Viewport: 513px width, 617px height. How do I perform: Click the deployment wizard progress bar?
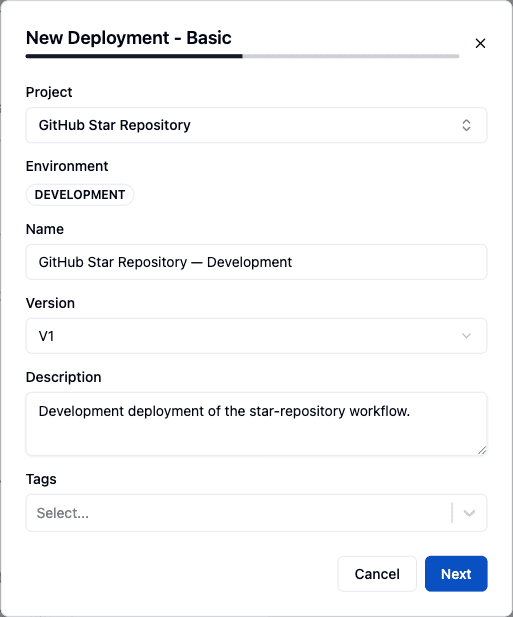[x=242, y=56]
